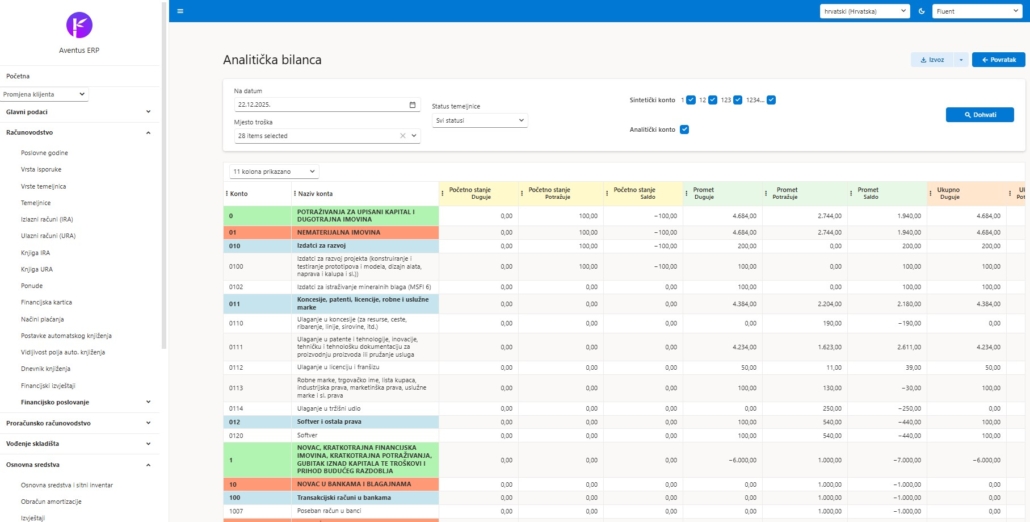Click the Aventus ERP logo
Screen dimensions: 1030x522
point(78,25)
